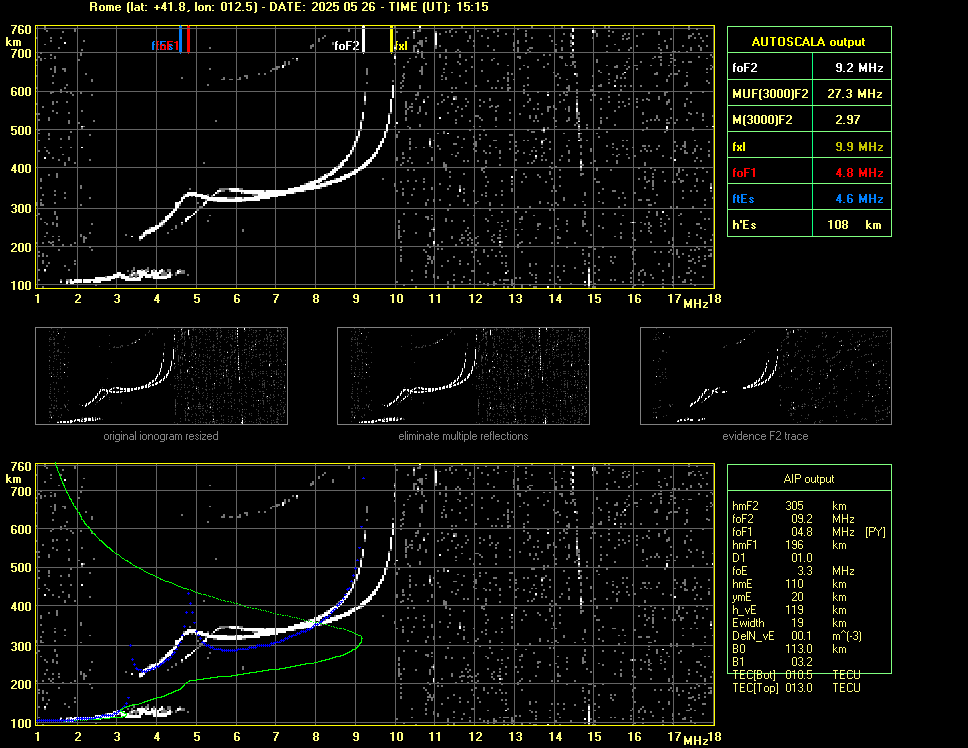
Task: Select the AUTOSCALA output table heading
Action: (x=808, y=42)
